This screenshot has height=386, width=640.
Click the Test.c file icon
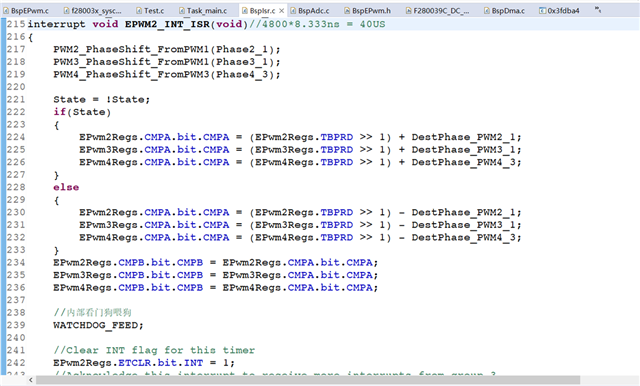click(x=139, y=11)
